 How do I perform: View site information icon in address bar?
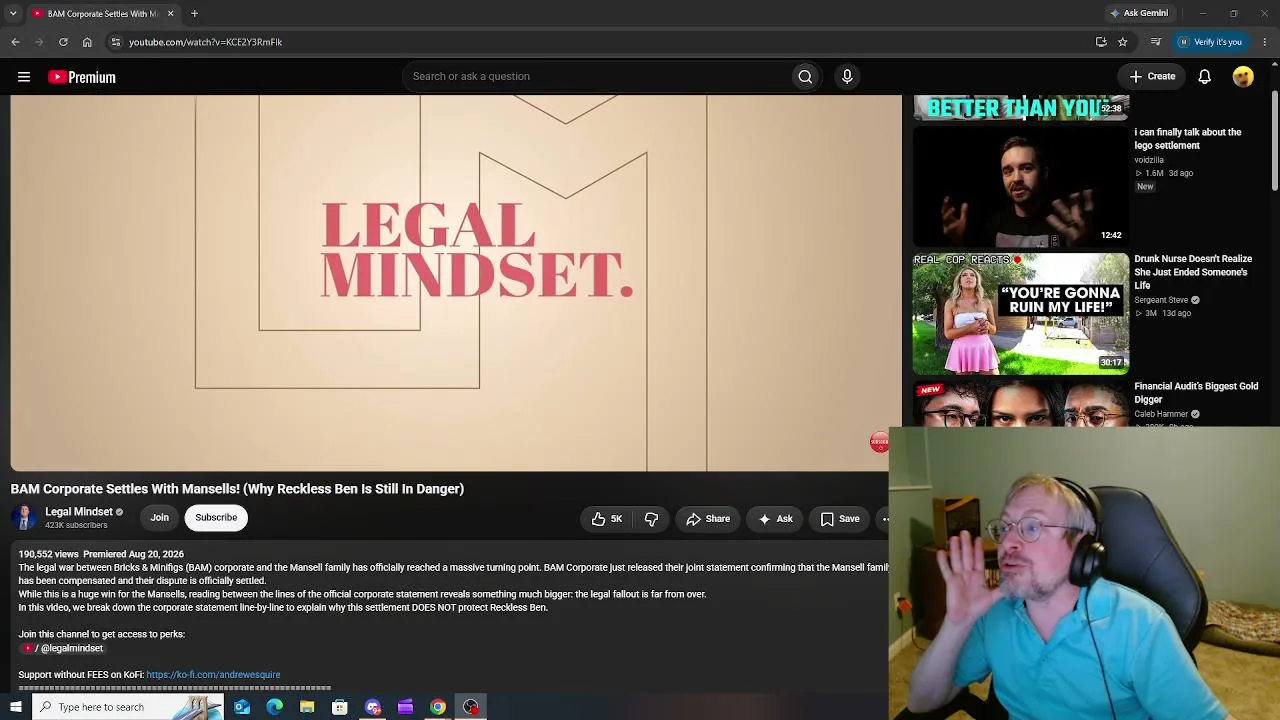[x=116, y=42]
